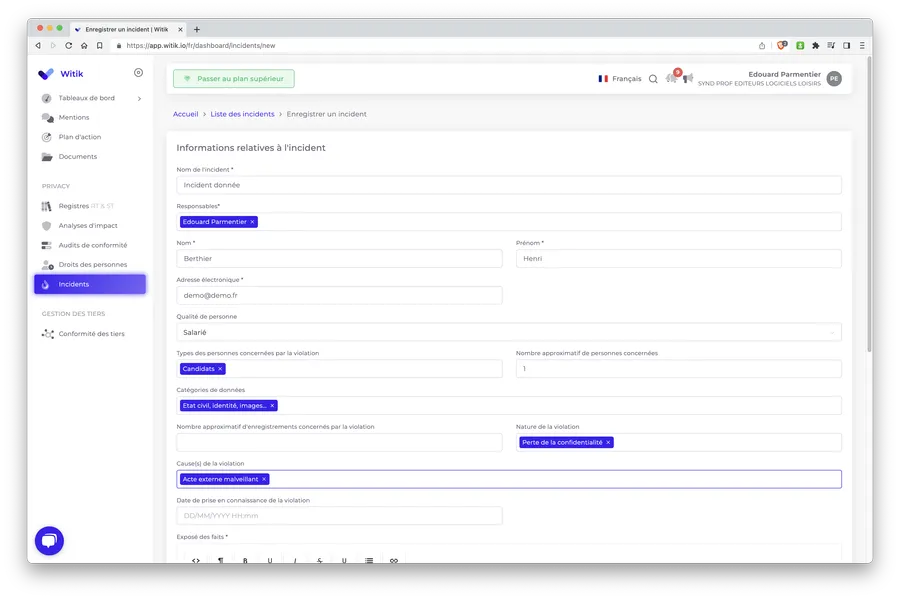Toggle the browser sidebar panel icon
The image size is (900, 599).
(x=846, y=45)
